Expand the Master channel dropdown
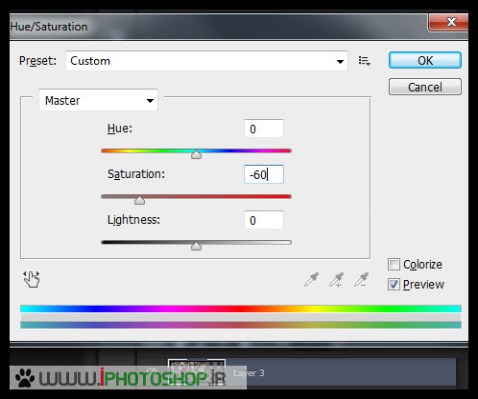This screenshot has width=478, height=399. point(98,100)
